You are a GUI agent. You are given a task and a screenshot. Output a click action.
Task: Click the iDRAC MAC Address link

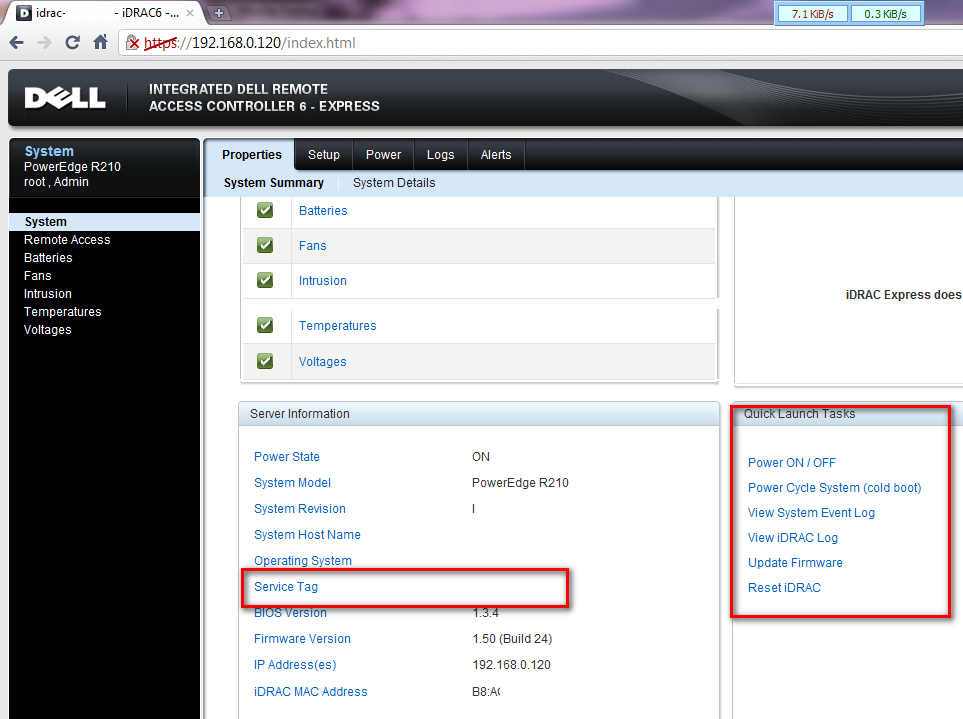coord(311,691)
